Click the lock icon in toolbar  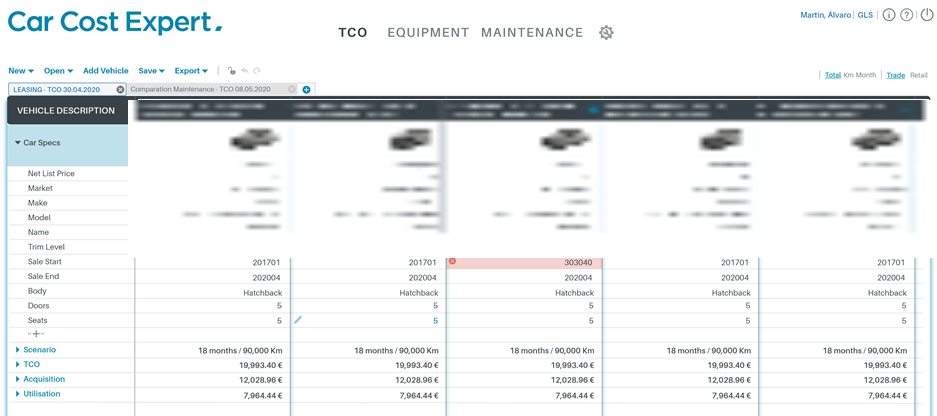click(231, 71)
